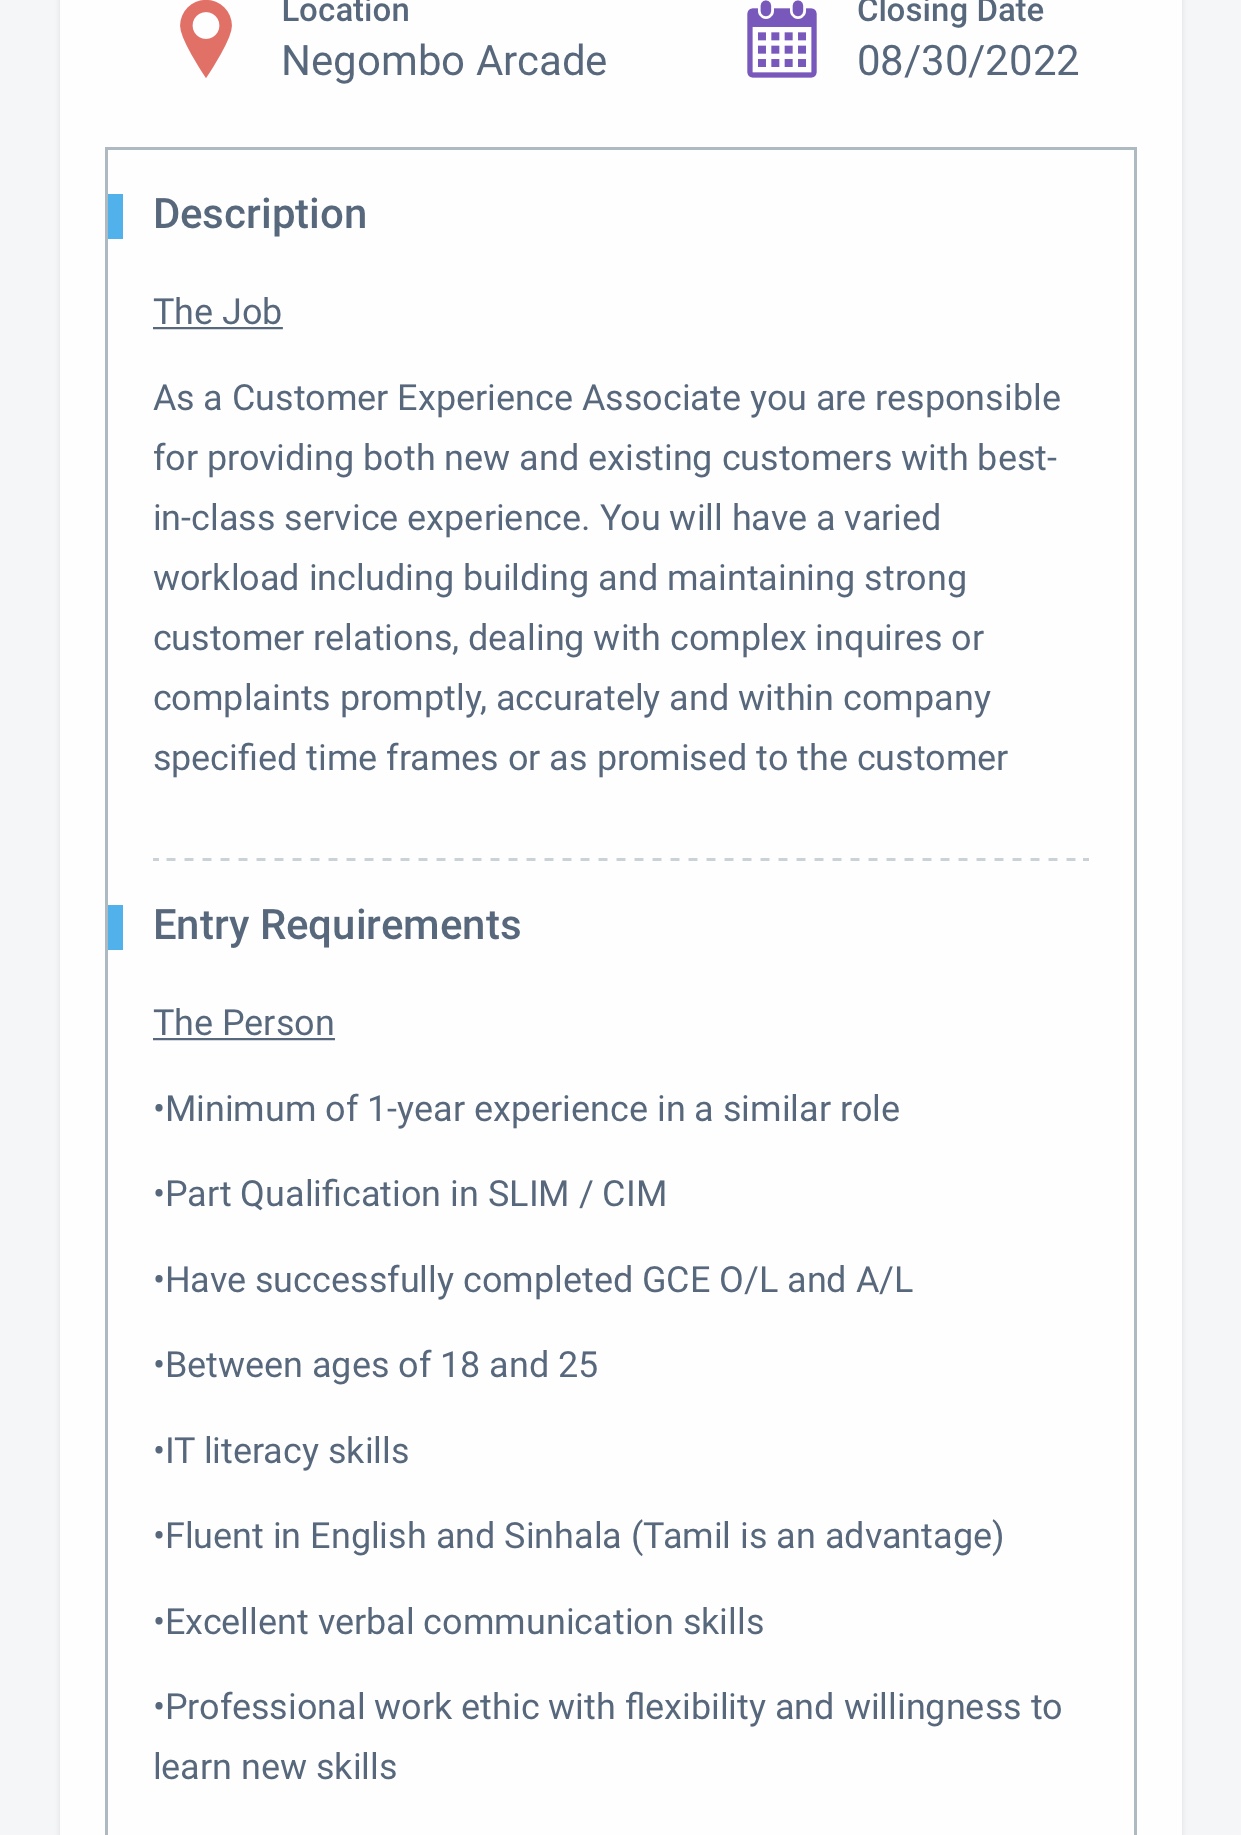
Task: Tap the purple calendar icon
Action: click(782, 40)
